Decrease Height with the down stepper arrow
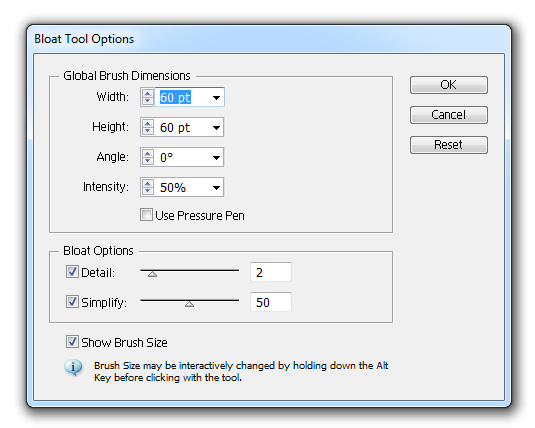The image size is (535, 428). (147, 131)
